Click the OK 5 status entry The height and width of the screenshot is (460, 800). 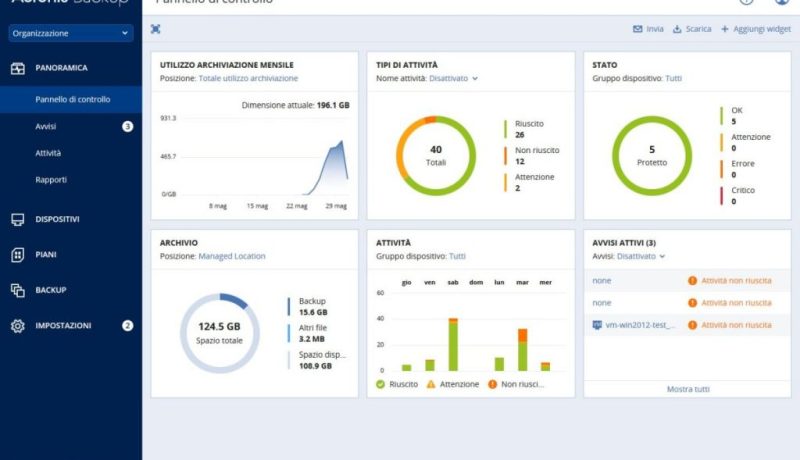(732, 116)
